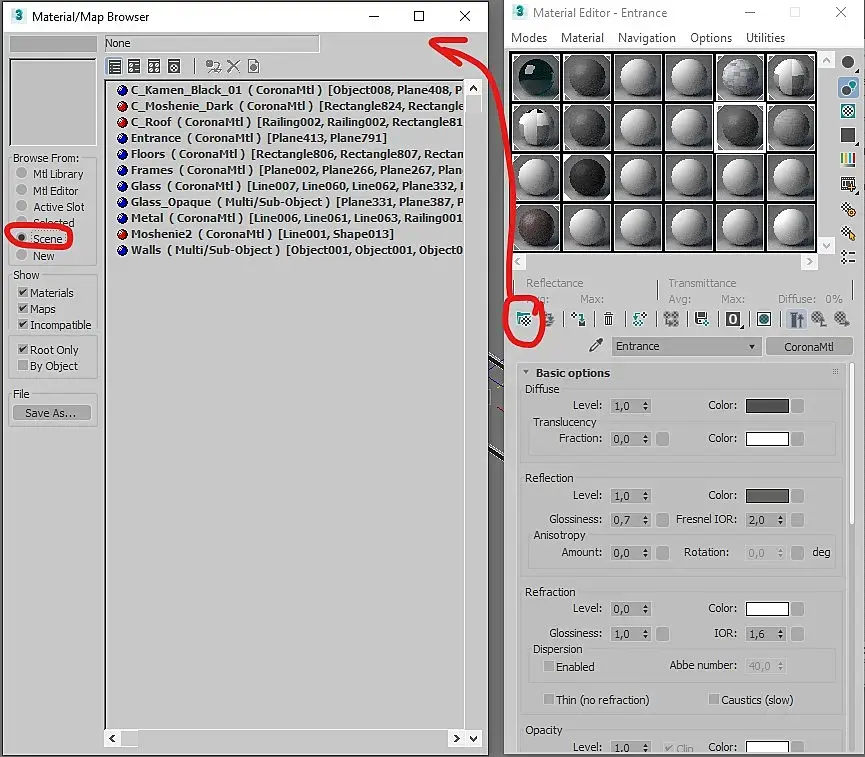
Task: Uncheck the Materials checkbox under Show
Action: click(23, 292)
